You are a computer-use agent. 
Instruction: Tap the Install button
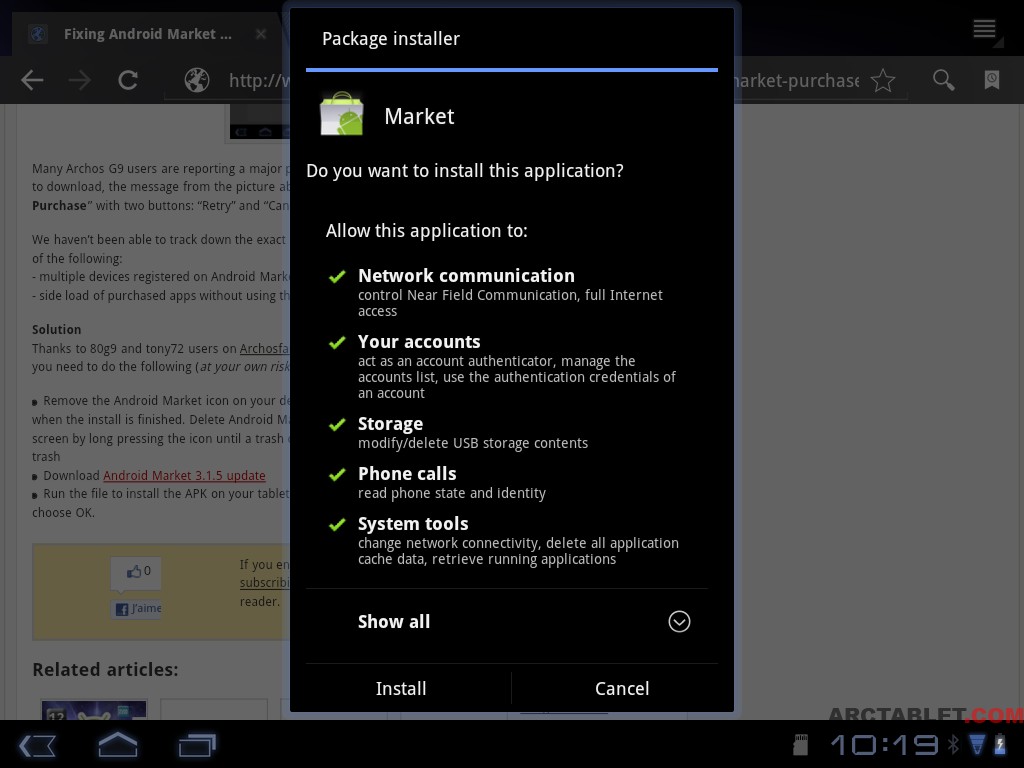[x=401, y=688]
